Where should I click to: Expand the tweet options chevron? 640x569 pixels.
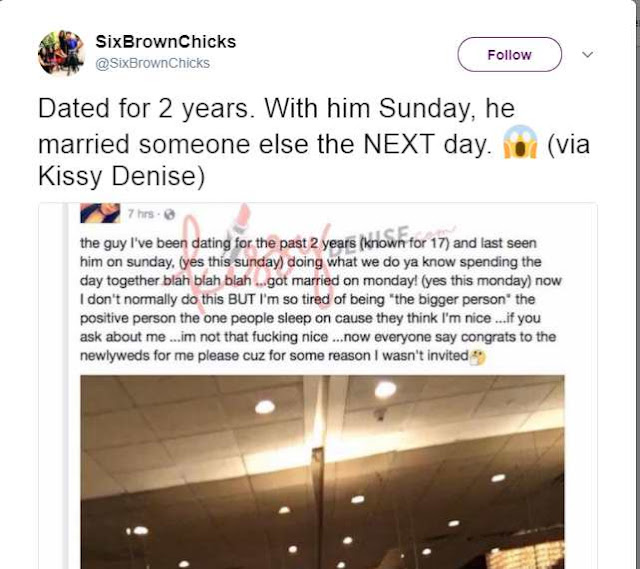587,54
